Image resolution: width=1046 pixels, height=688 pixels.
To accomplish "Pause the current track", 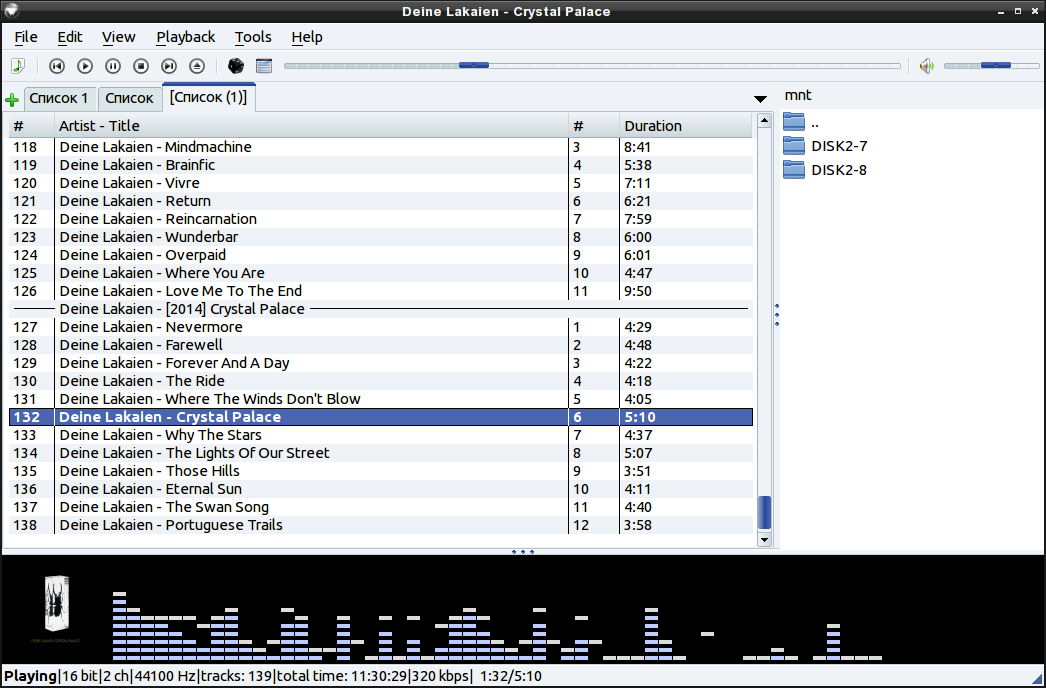I will (x=113, y=66).
